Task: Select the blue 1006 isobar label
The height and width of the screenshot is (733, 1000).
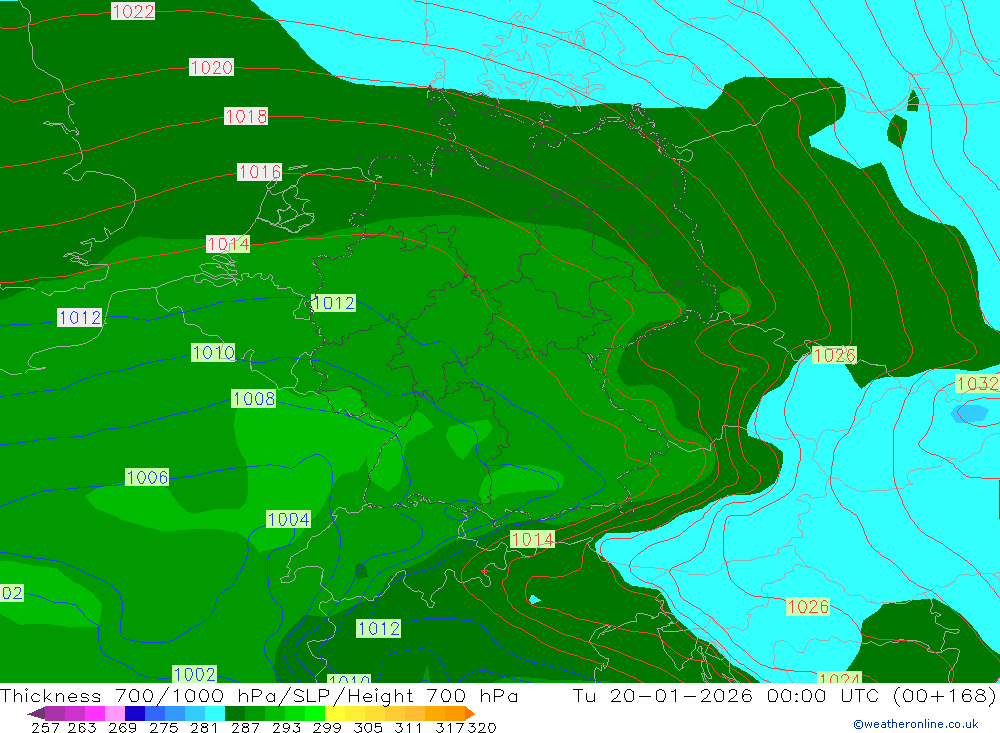Action: [147, 477]
